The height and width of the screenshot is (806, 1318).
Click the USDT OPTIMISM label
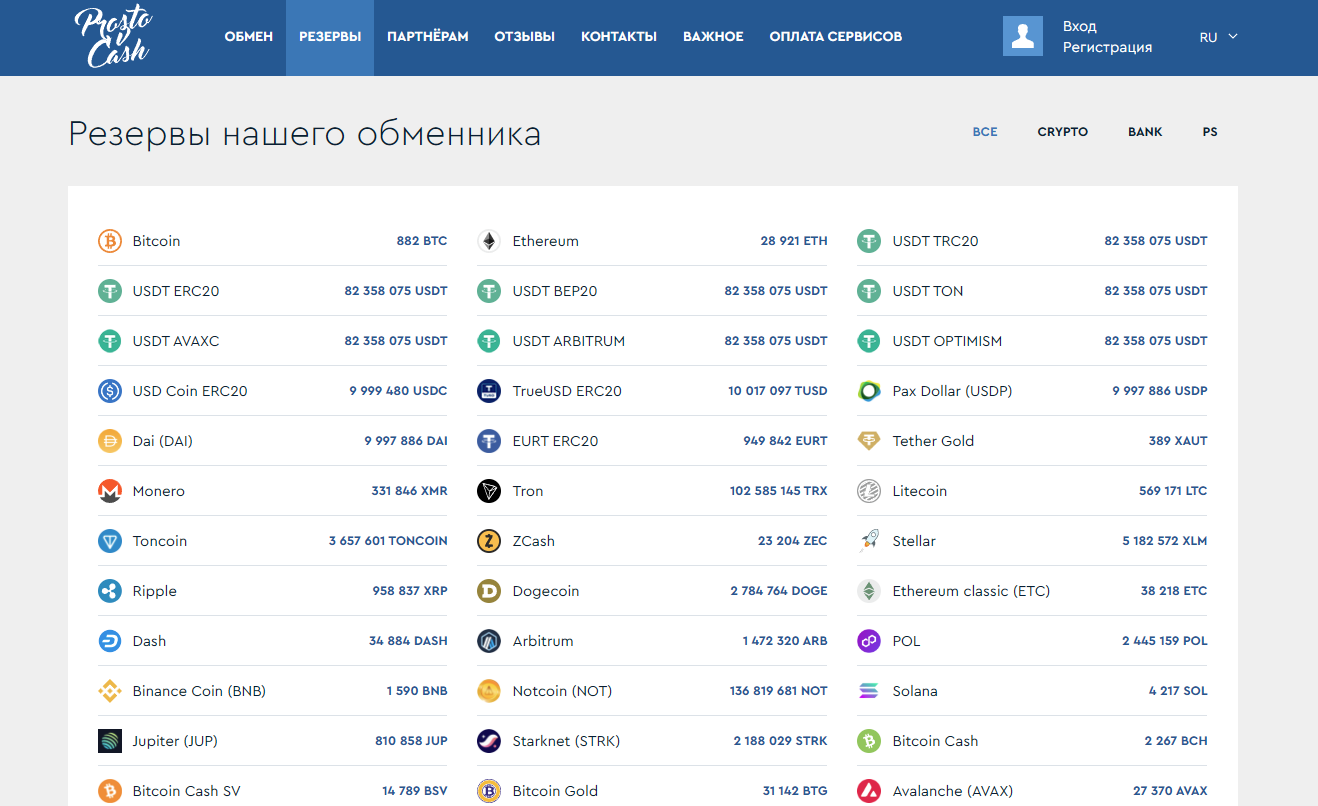pos(947,341)
